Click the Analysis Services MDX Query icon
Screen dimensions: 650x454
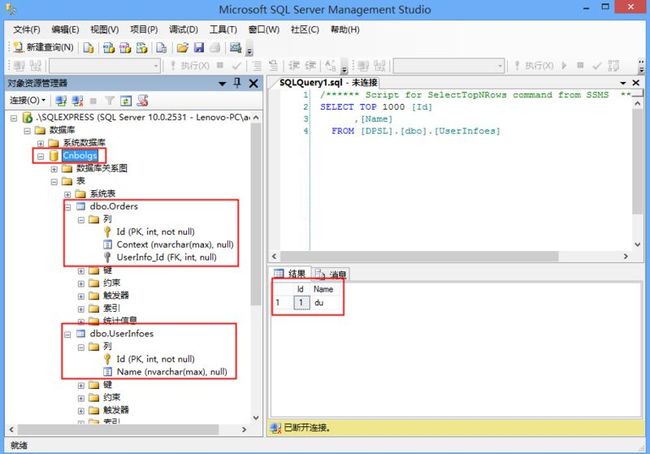[x=109, y=48]
